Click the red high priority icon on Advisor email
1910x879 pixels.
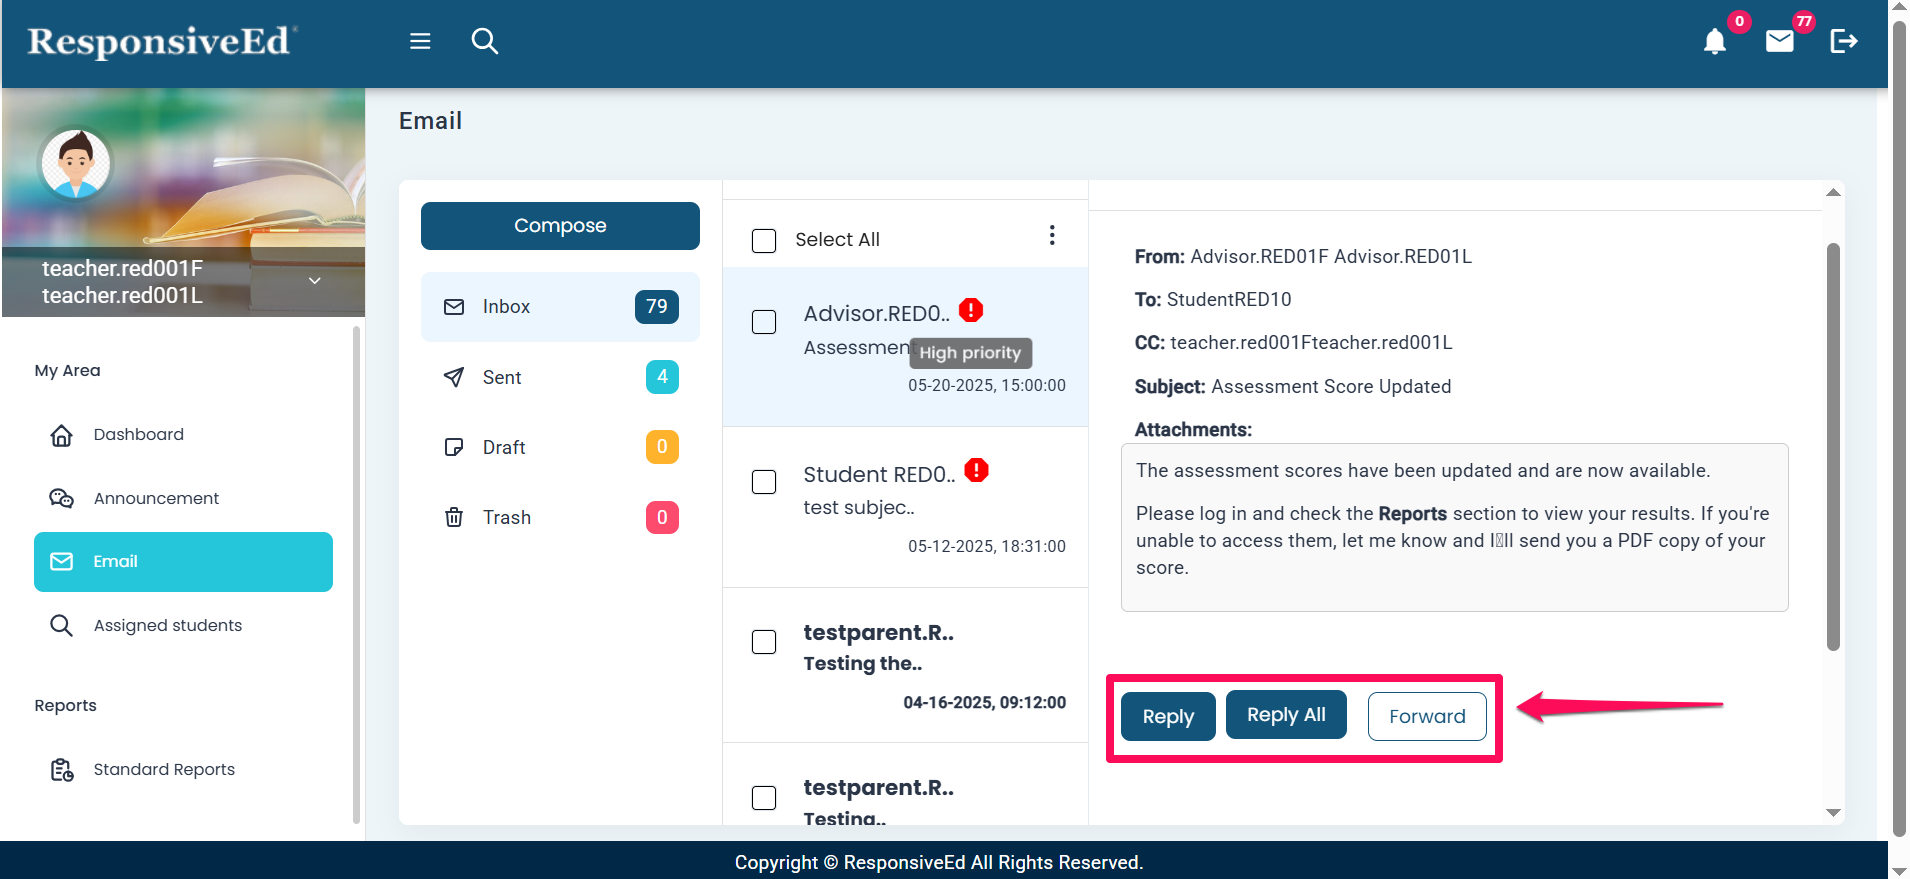click(x=970, y=310)
